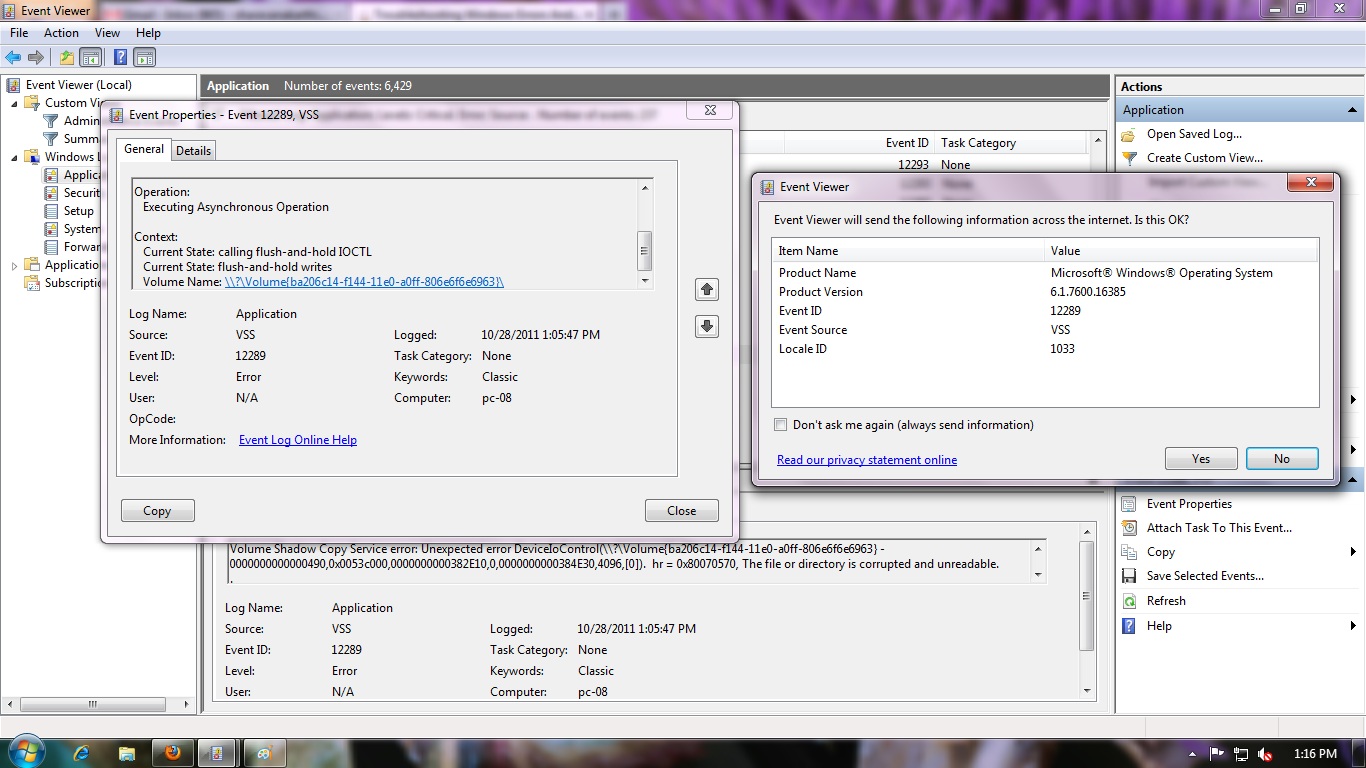Click the clock showing 1:16 PM
1366x768 pixels.
pyautogui.click(x=1315, y=754)
